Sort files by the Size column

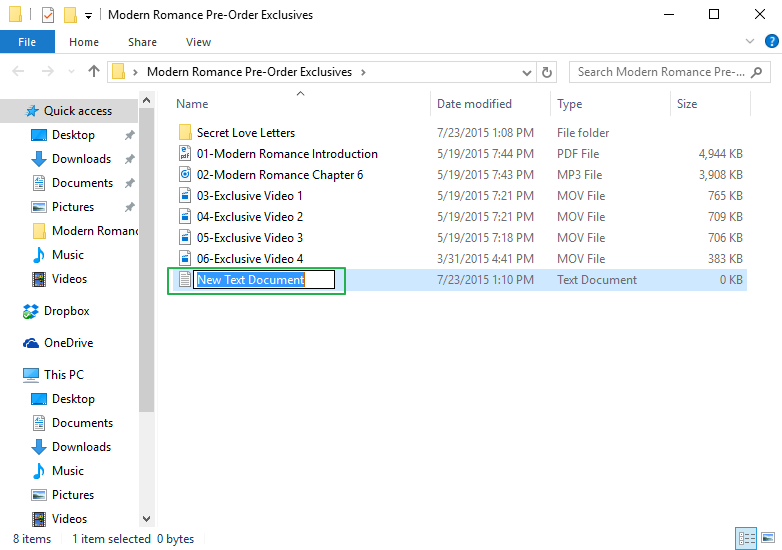coord(687,104)
